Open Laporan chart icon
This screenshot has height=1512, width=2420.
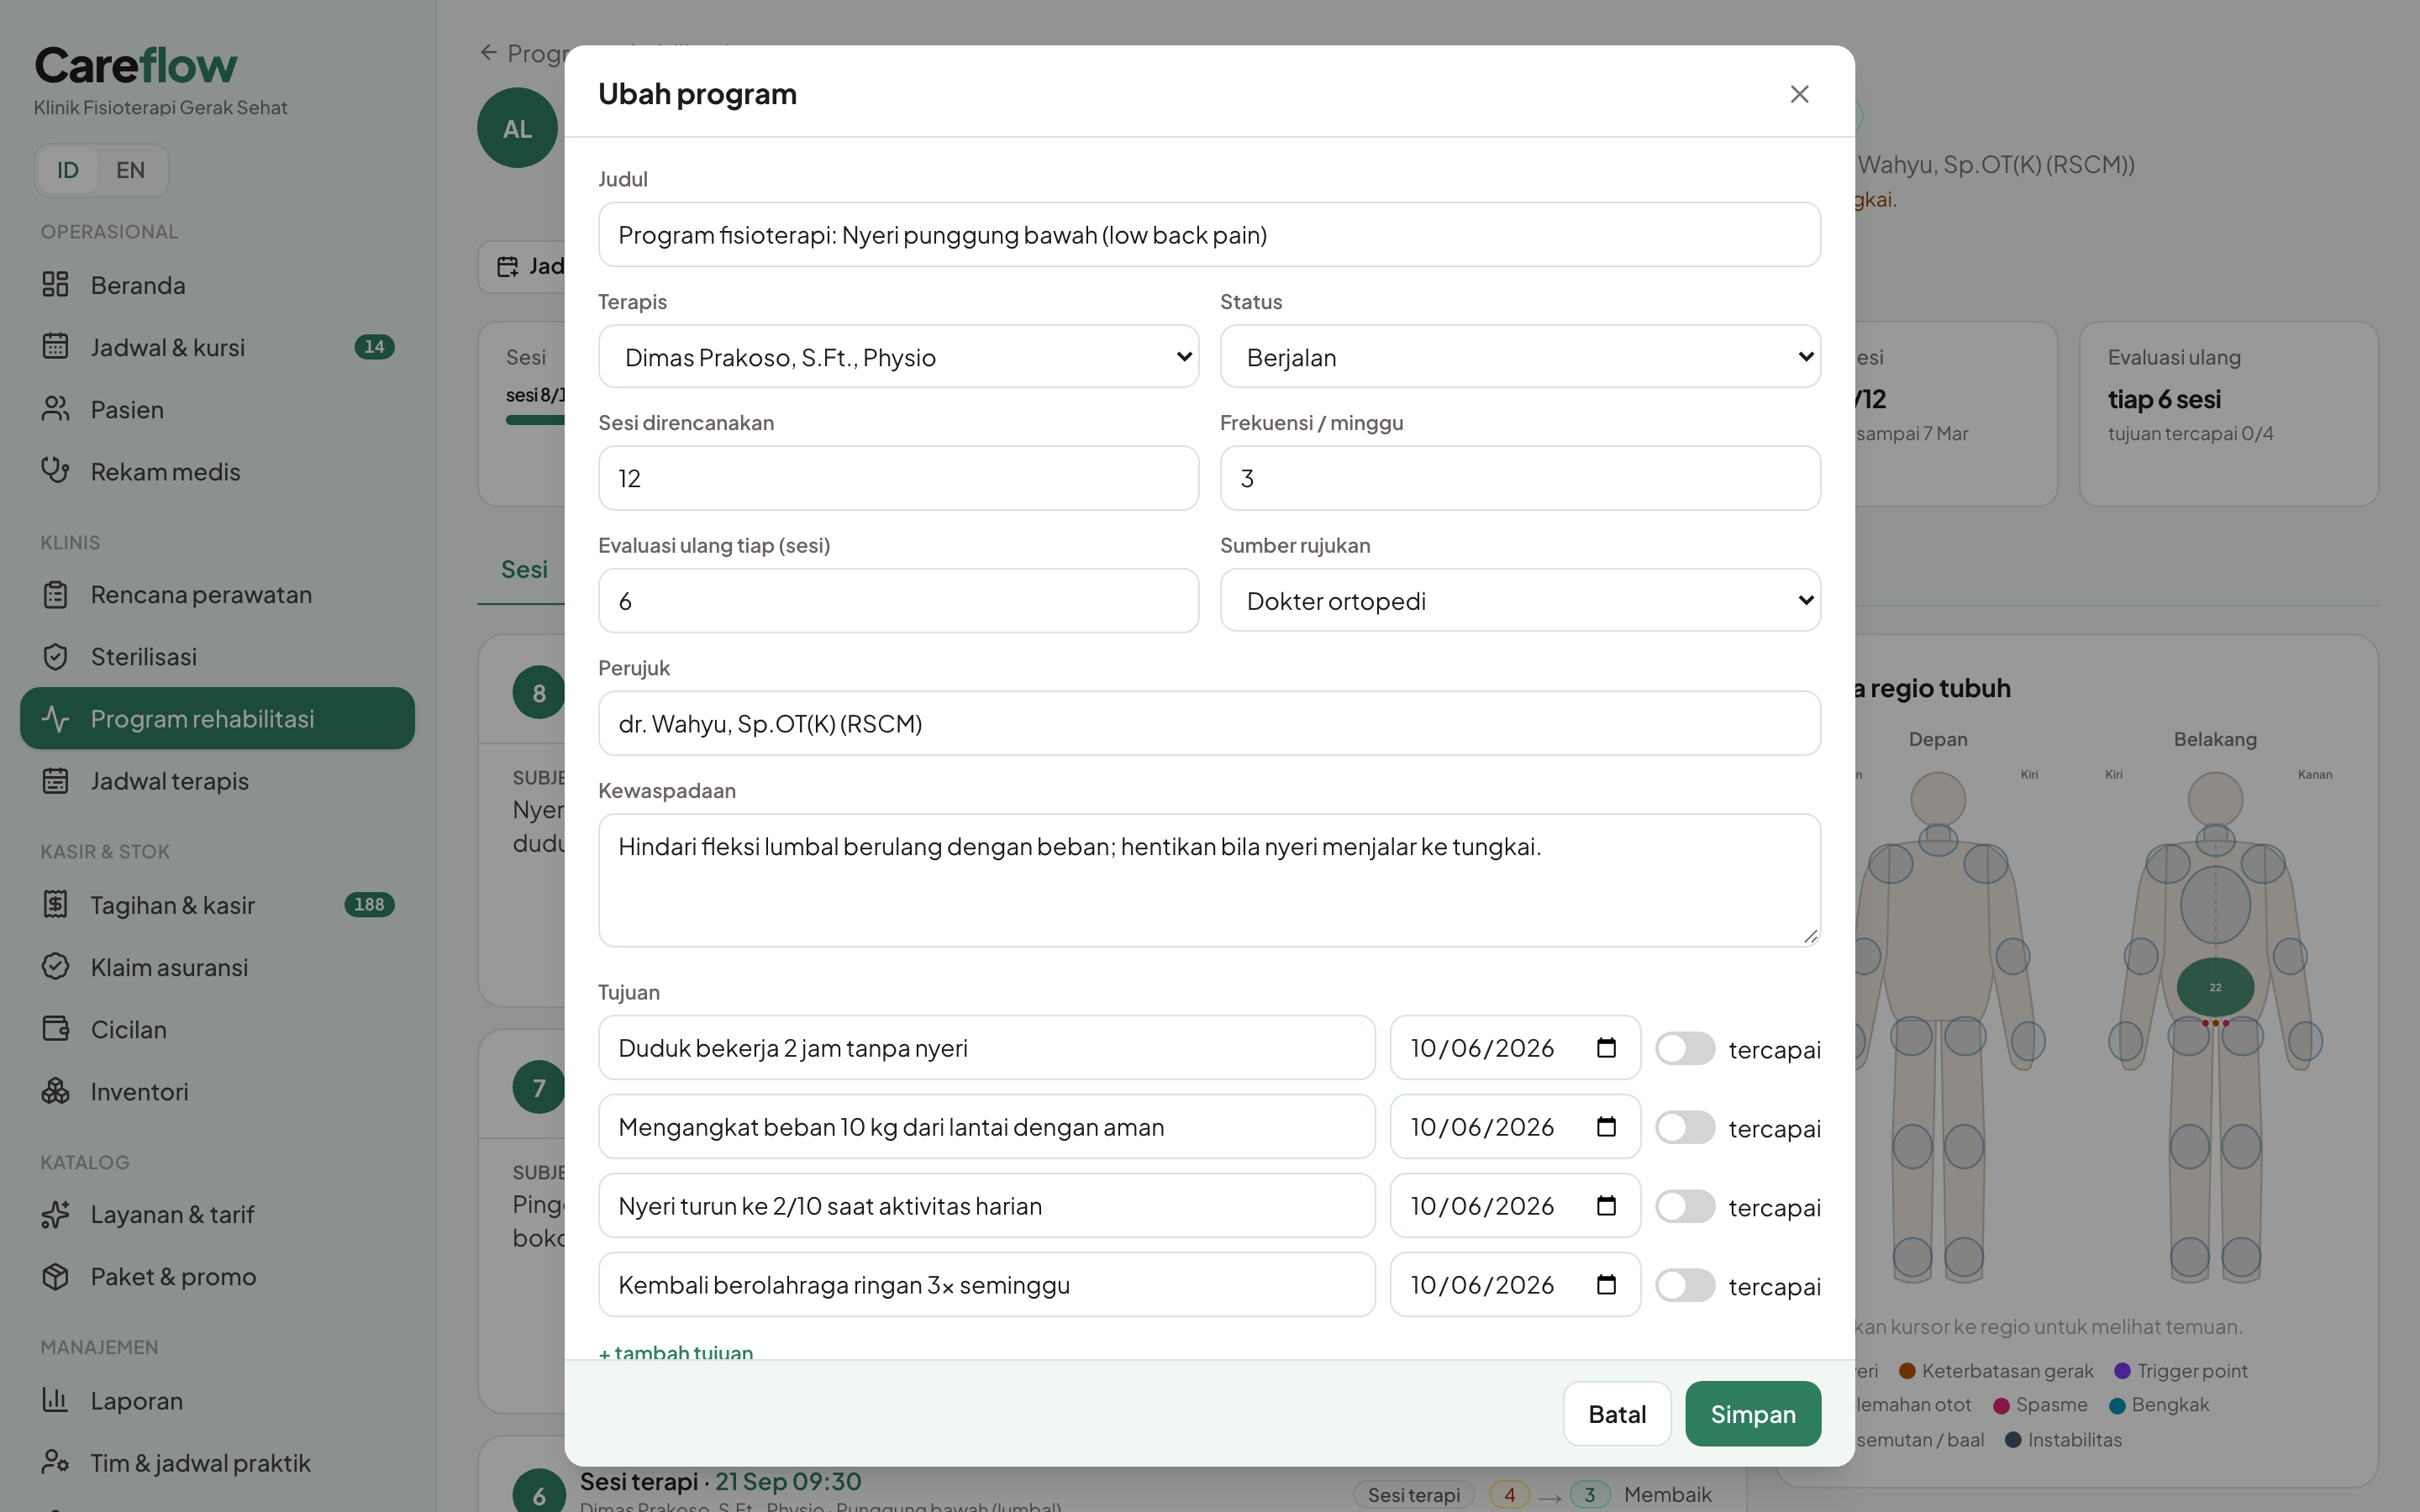tap(55, 1400)
